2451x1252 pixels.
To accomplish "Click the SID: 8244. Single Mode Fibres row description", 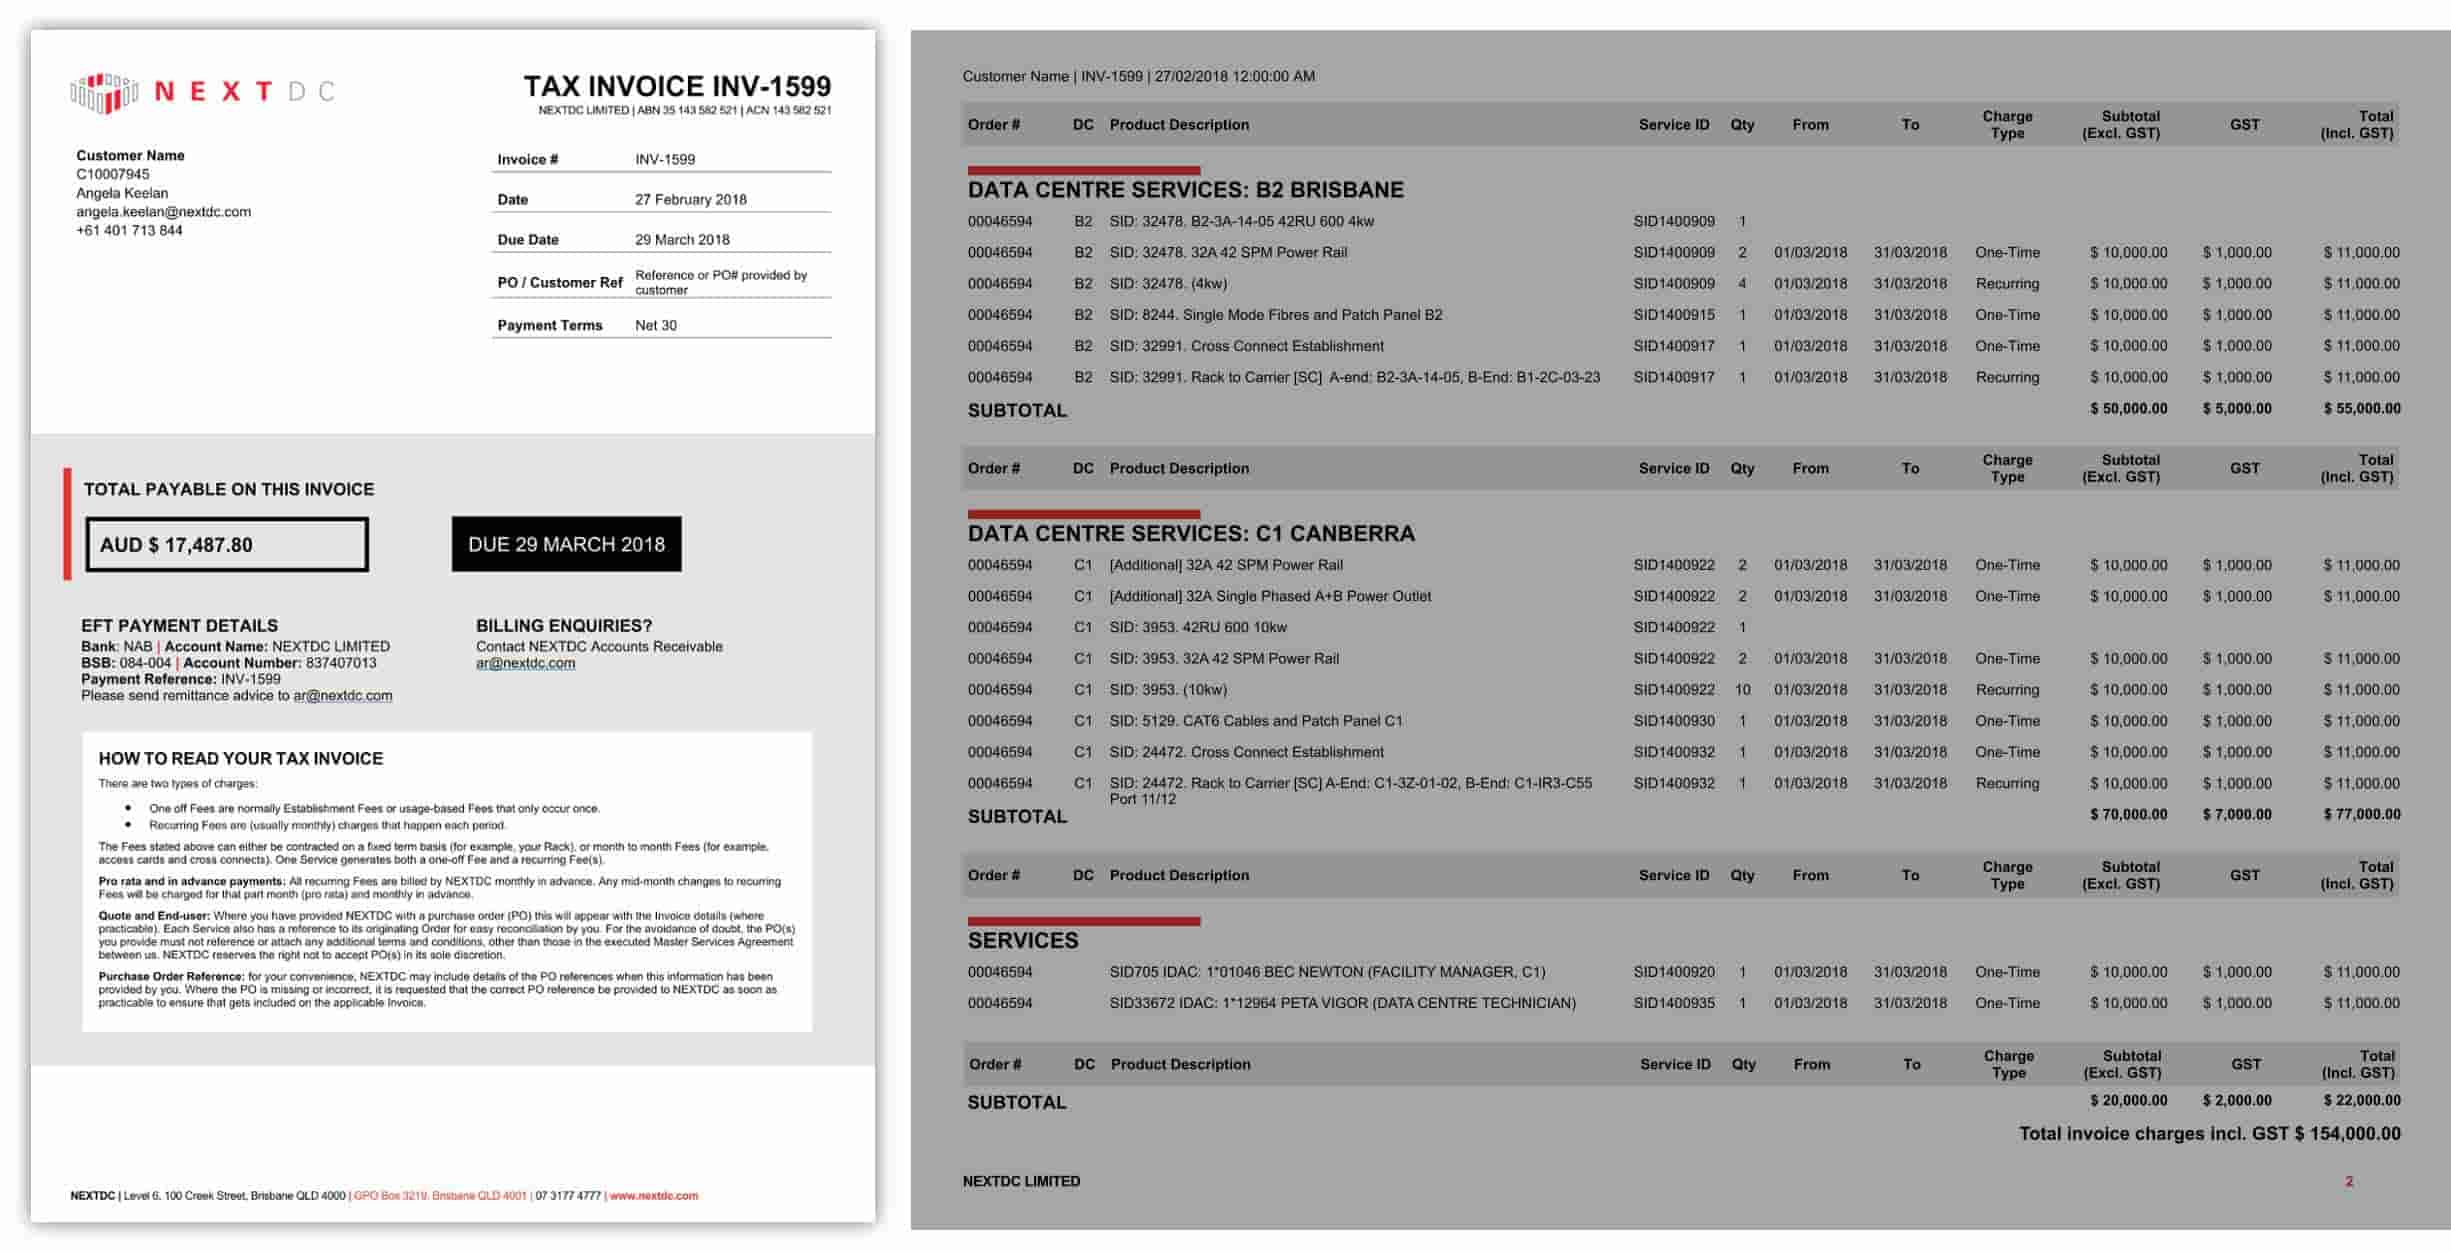I will [x=1275, y=315].
